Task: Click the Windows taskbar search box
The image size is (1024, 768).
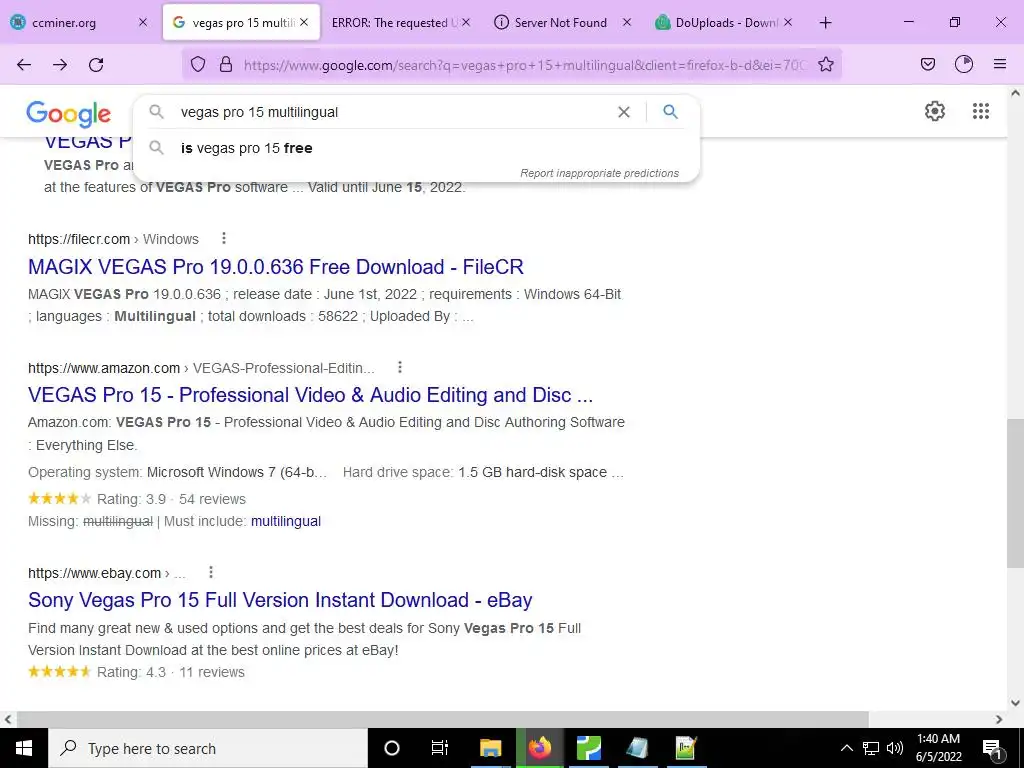Action: point(208,748)
